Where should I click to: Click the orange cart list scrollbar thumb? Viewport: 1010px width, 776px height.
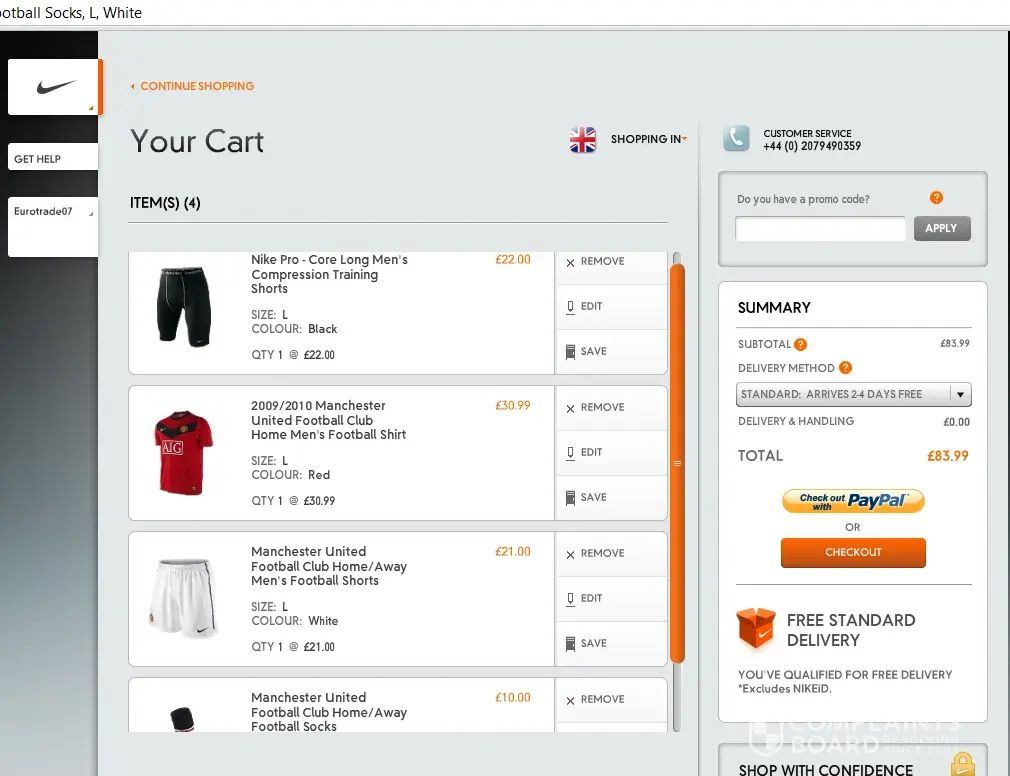pyautogui.click(x=677, y=463)
